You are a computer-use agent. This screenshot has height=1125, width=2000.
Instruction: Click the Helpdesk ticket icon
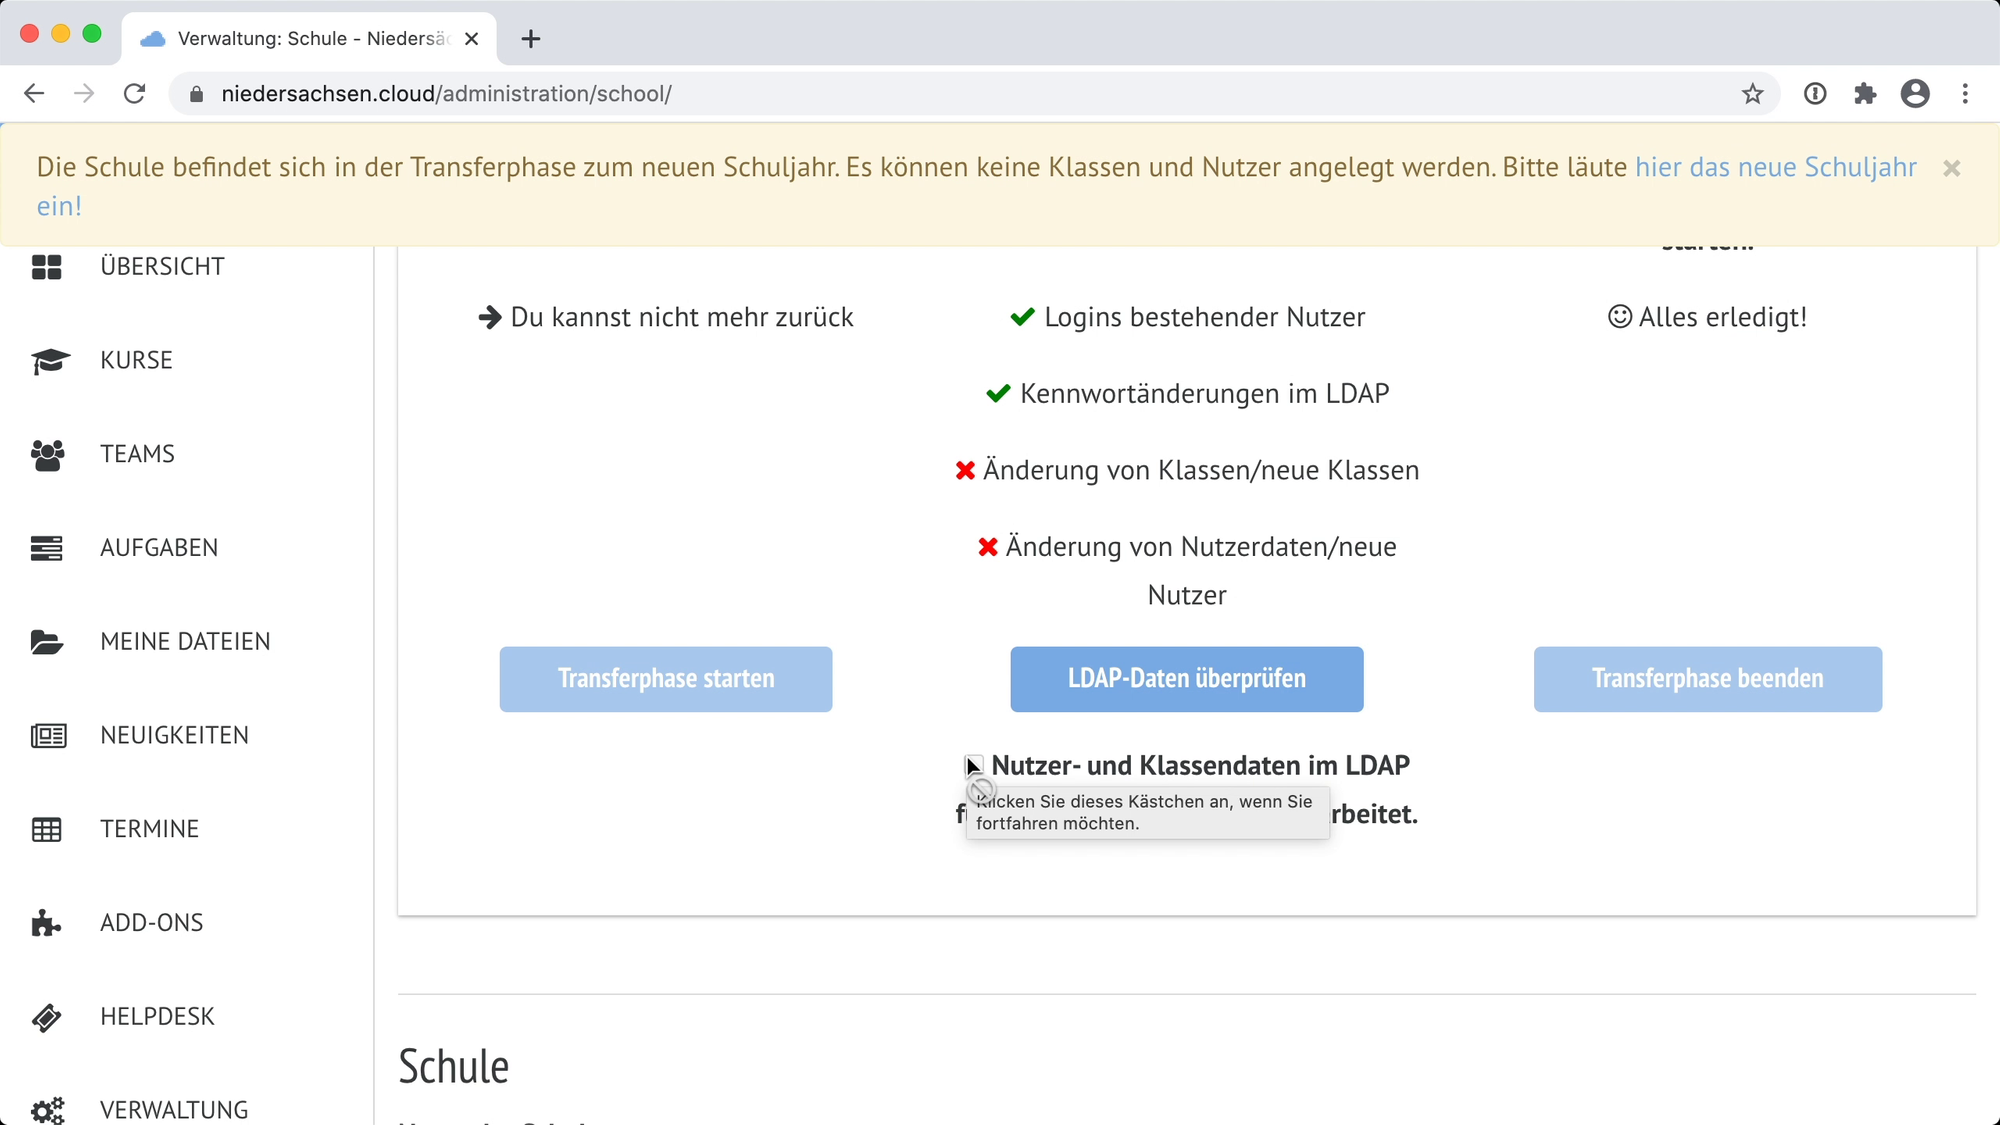pyautogui.click(x=46, y=1017)
